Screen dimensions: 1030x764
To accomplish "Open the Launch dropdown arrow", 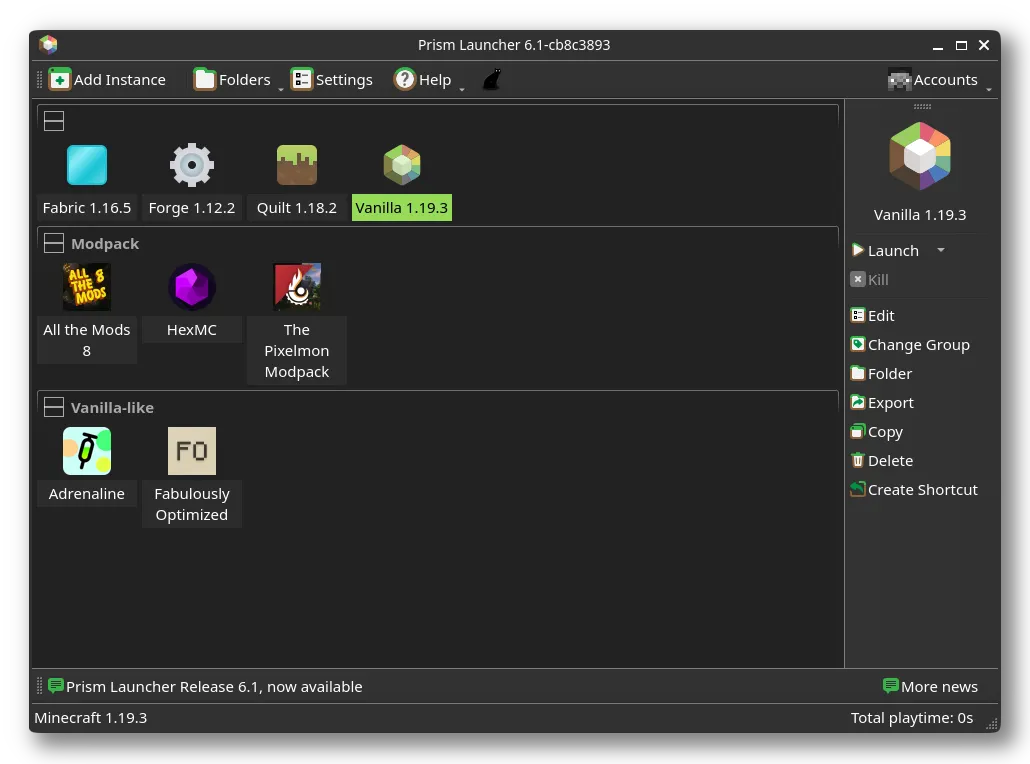I will click(941, 251).
